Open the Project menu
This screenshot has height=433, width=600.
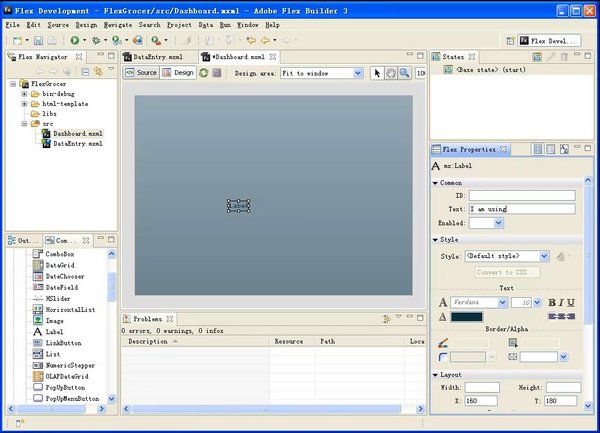(179, 24)
